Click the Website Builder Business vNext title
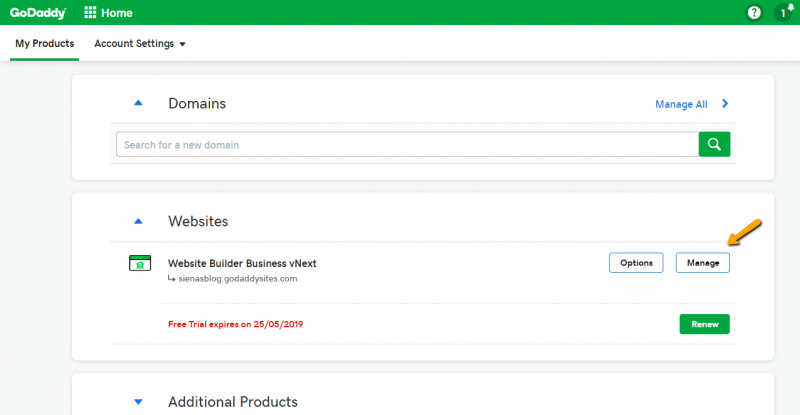800x415 pixels. (x=242, y=263)
